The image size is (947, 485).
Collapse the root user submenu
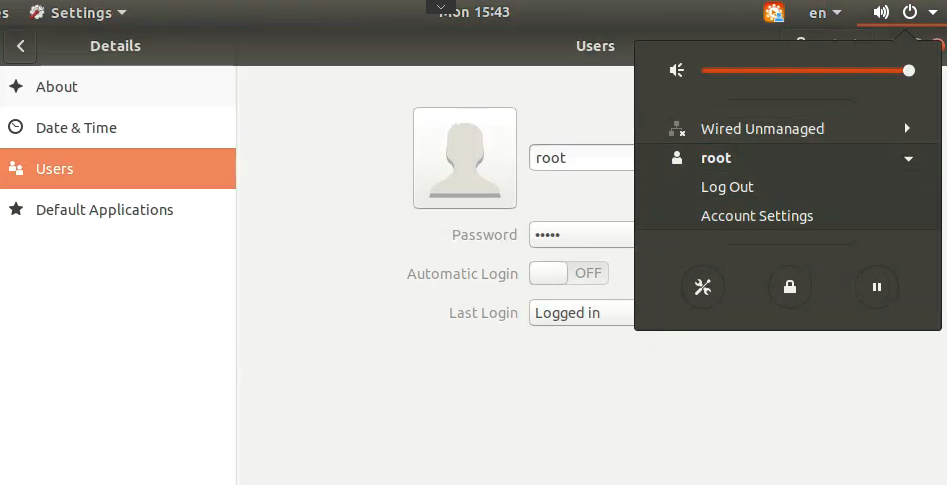[x=788, y=158]
